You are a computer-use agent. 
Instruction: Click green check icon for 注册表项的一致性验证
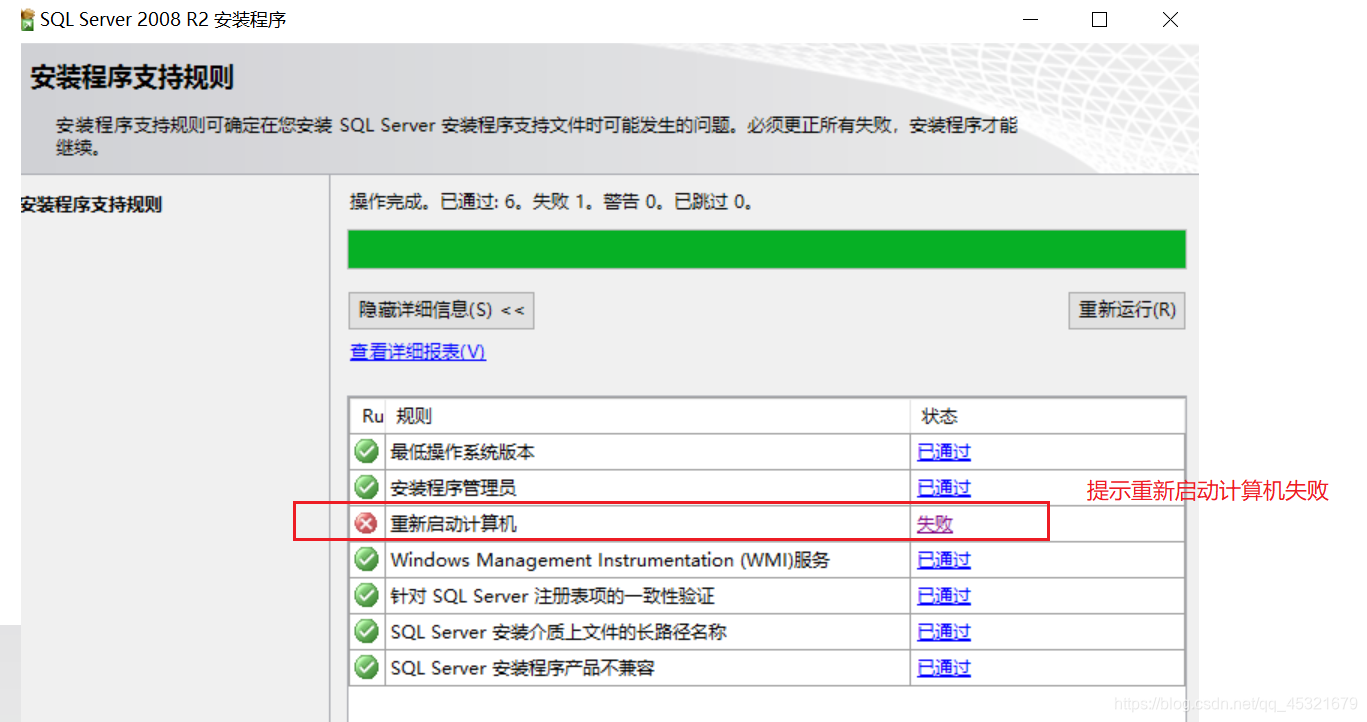(367, 595)
